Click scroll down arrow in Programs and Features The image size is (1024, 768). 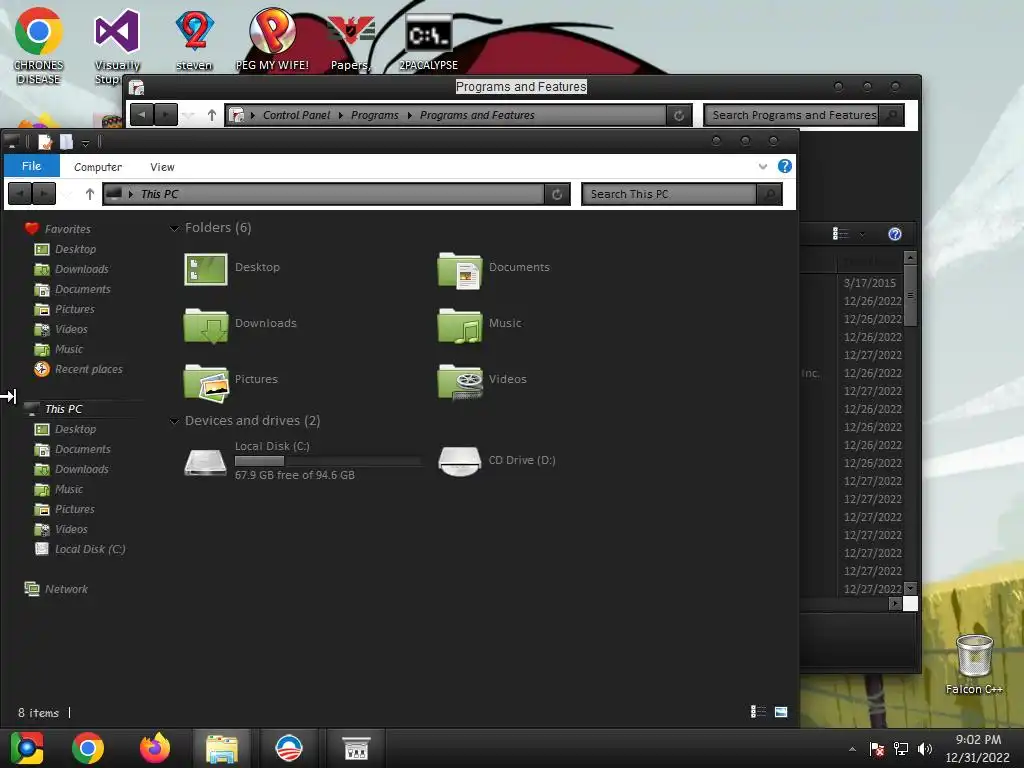(x=910, y=588)
